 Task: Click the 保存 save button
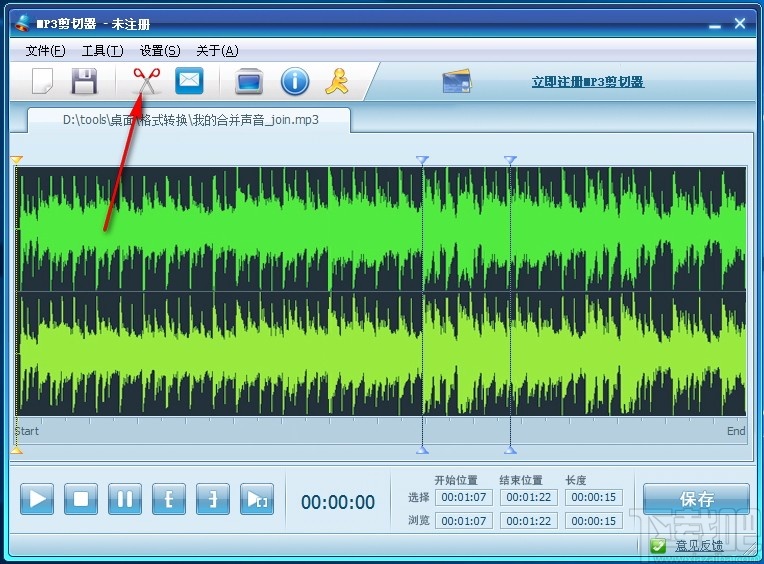point(696,499)
